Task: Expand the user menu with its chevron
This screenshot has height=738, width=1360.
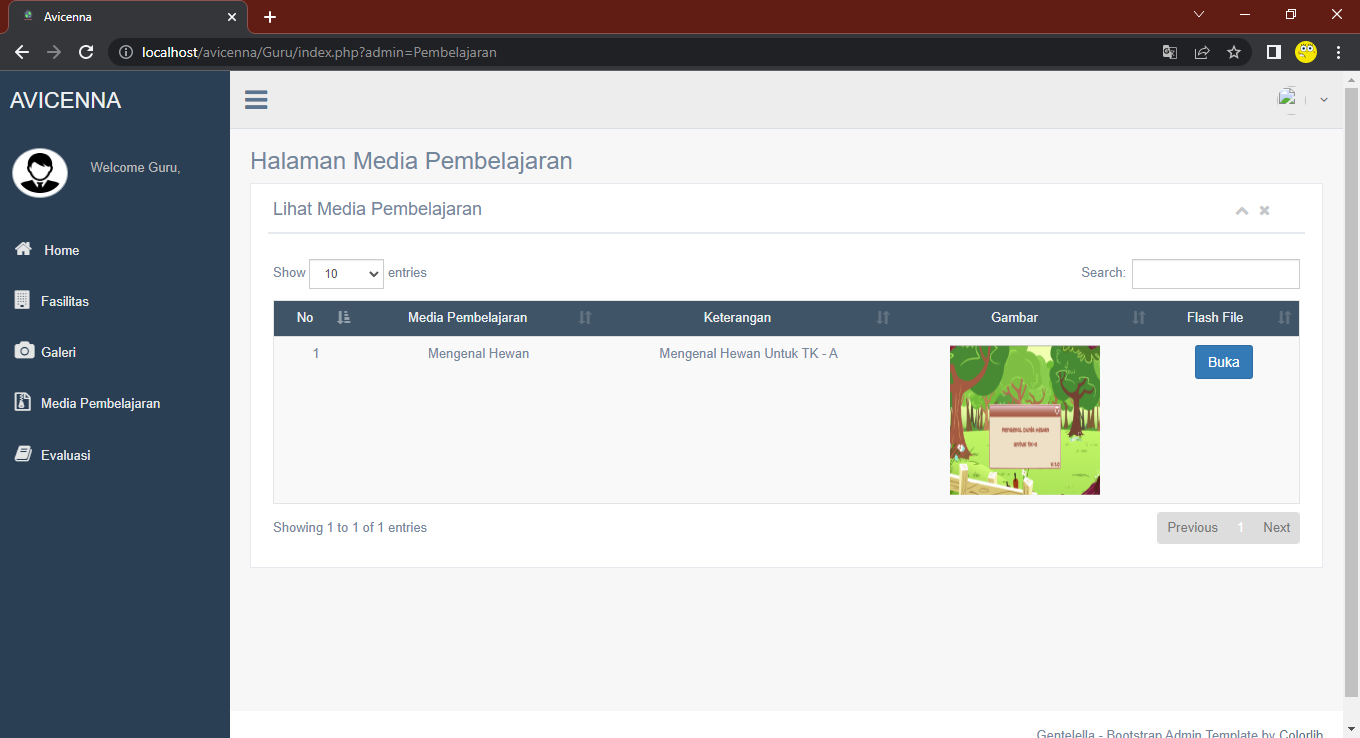Action: pyautogui.click(x=1323, y=100)
